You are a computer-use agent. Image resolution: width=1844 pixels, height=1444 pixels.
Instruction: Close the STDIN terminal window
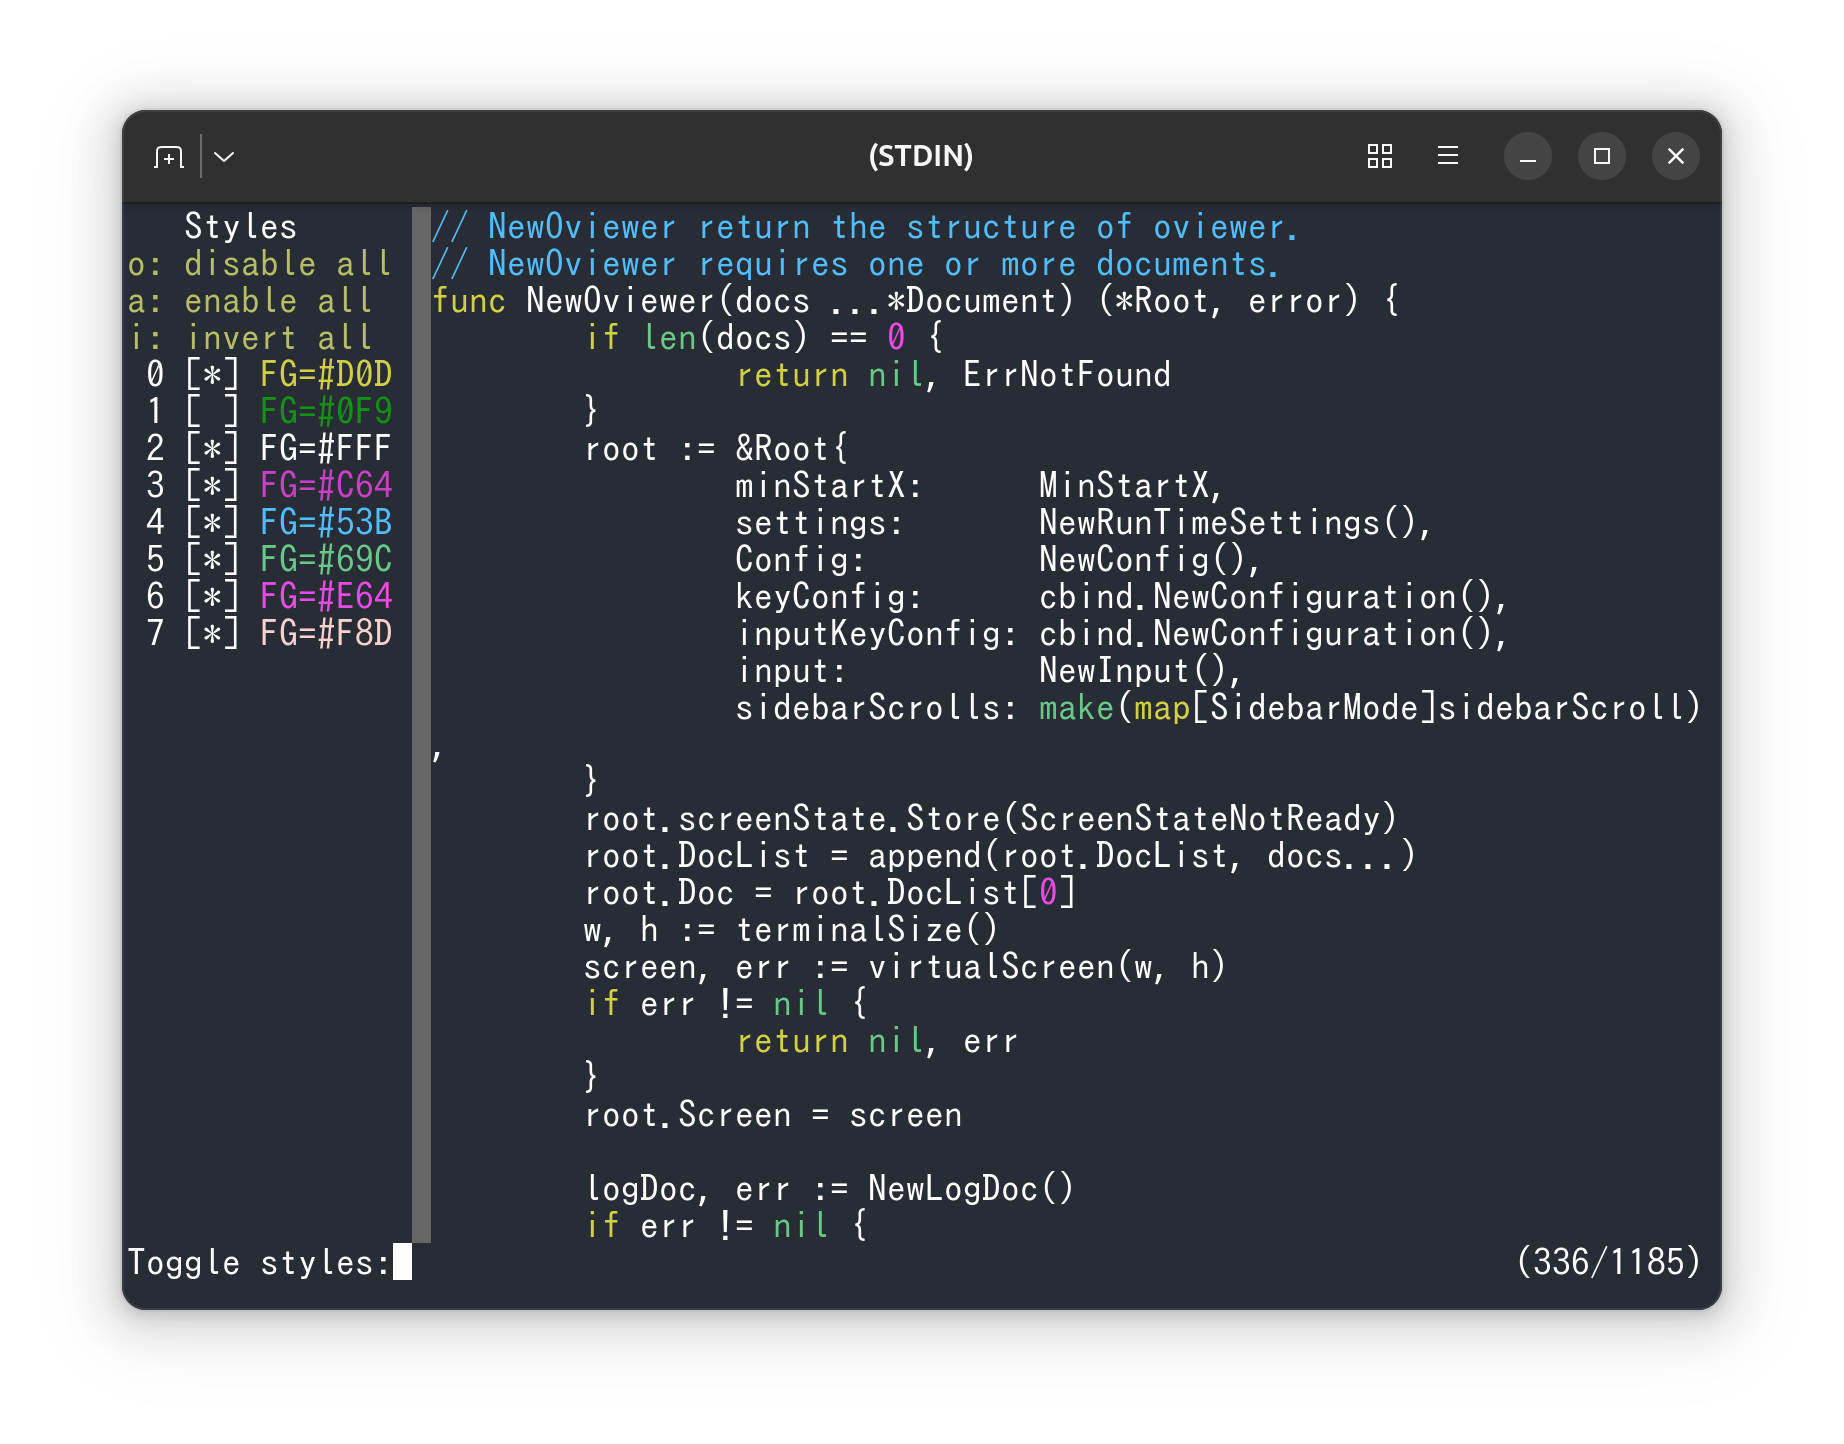(1676, 157)
